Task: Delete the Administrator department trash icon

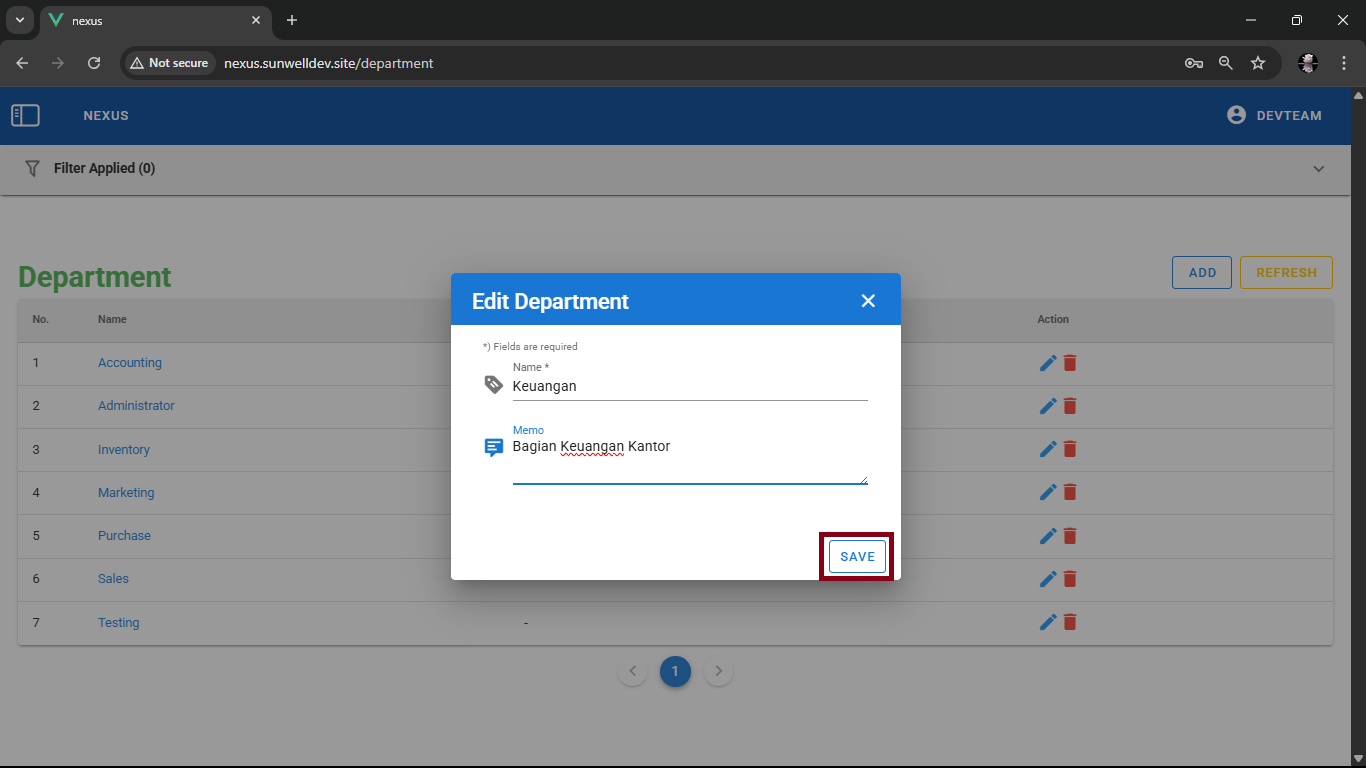Action: (1070, 406)
